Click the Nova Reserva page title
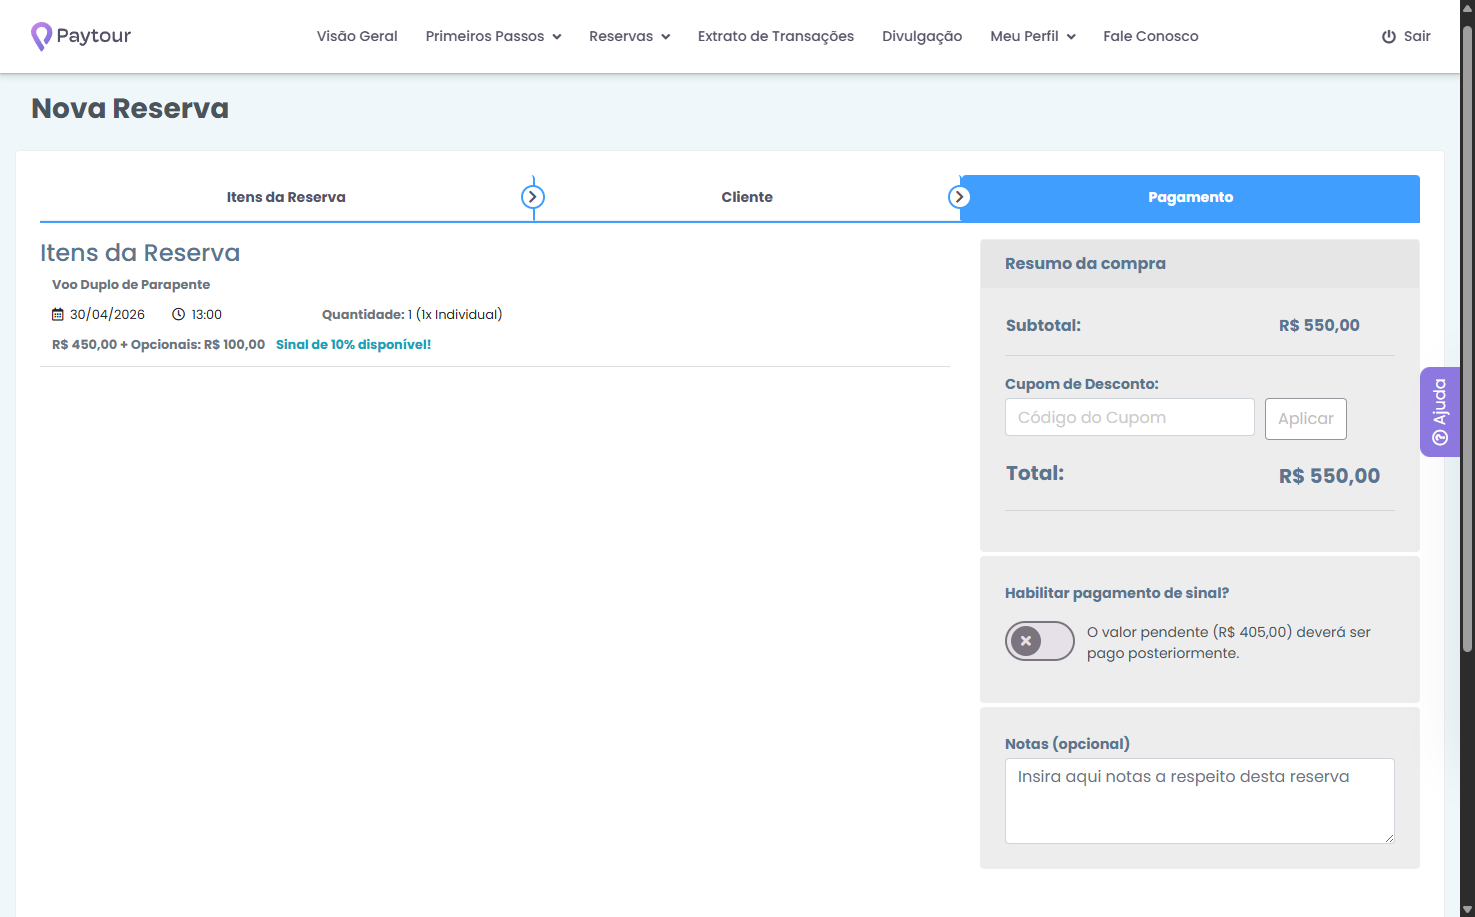 [130, 108]
